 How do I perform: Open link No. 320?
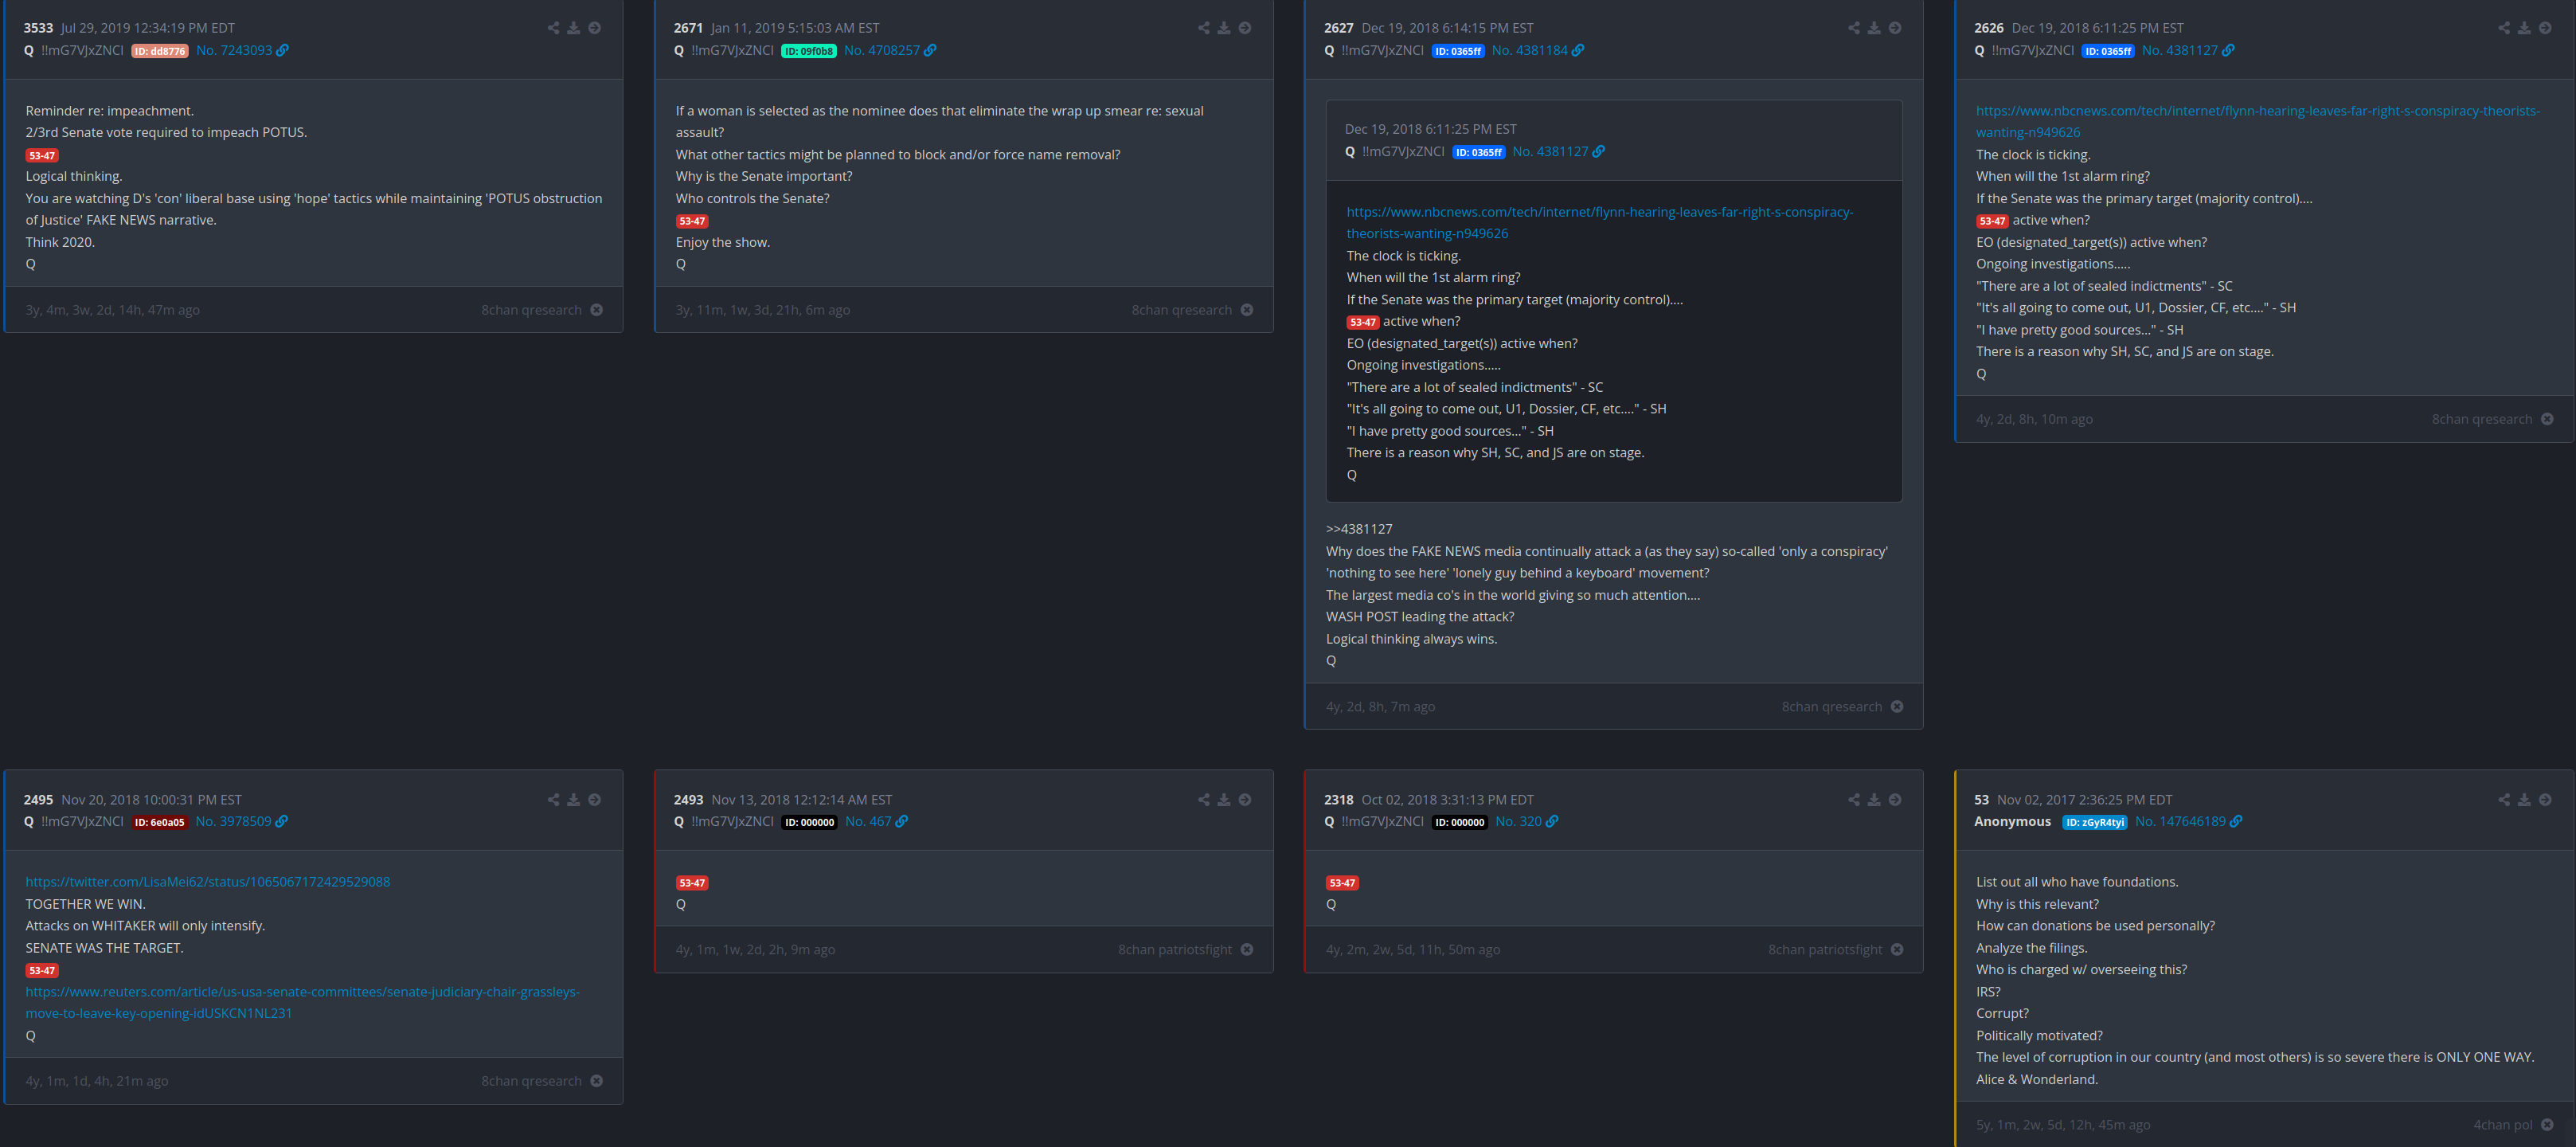coord(1526,822)
